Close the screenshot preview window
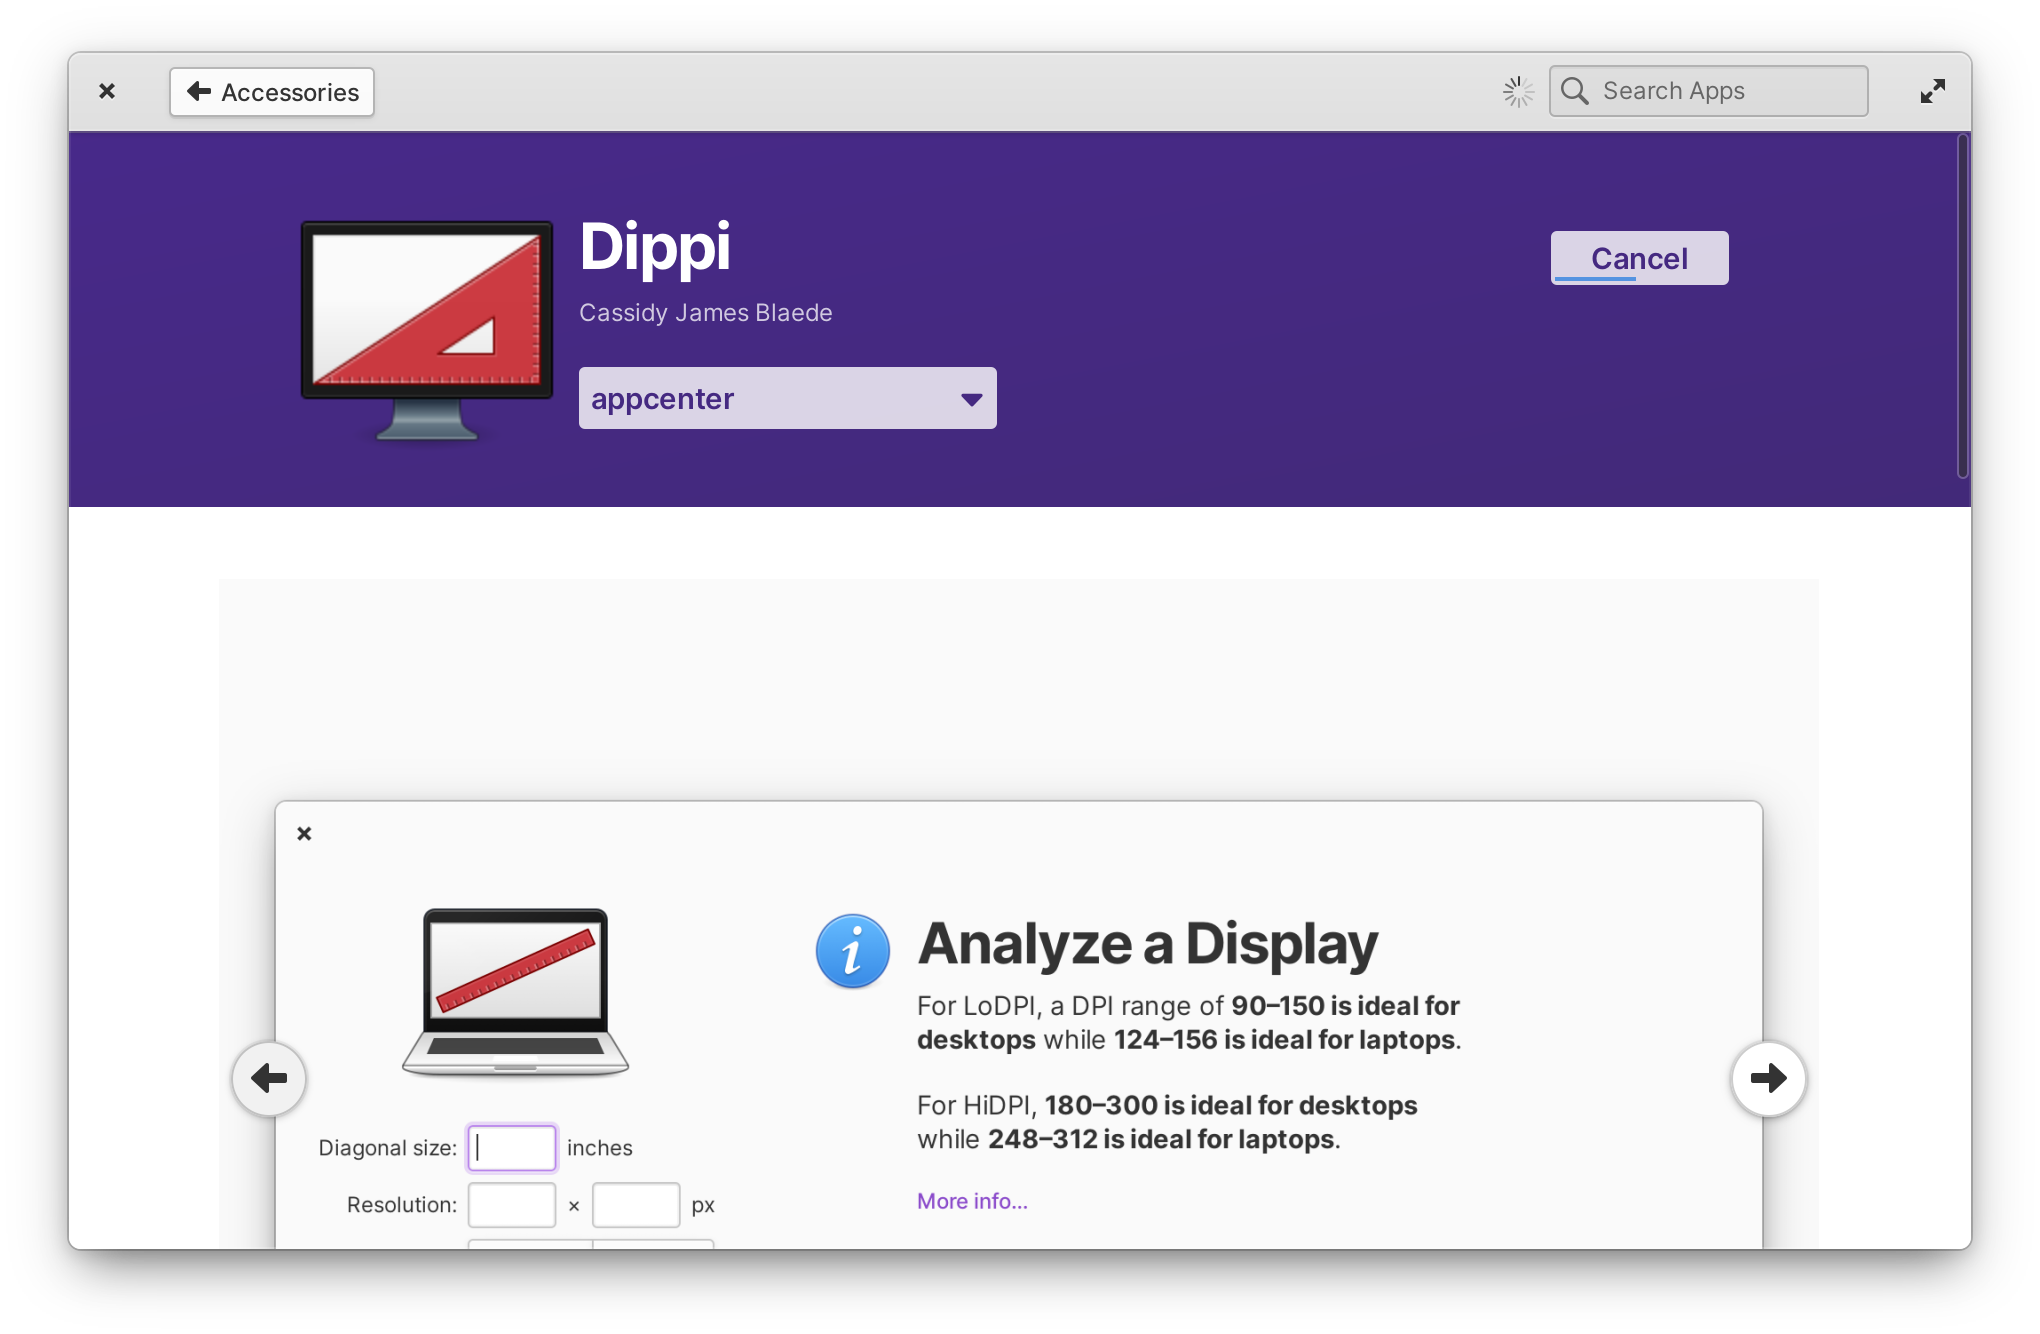2040x1334 pixels. (x=304, y=834)
